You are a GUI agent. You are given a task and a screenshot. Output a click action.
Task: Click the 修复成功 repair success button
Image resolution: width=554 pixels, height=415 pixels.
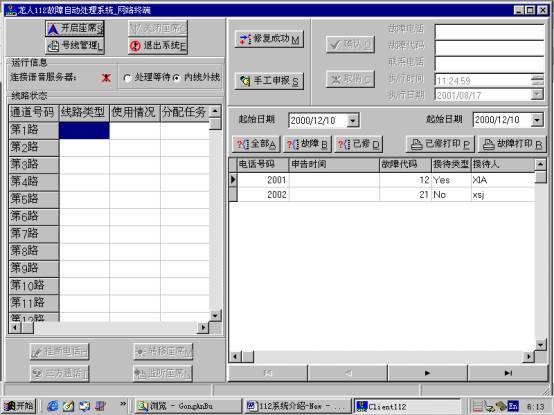tap(269, 39)
